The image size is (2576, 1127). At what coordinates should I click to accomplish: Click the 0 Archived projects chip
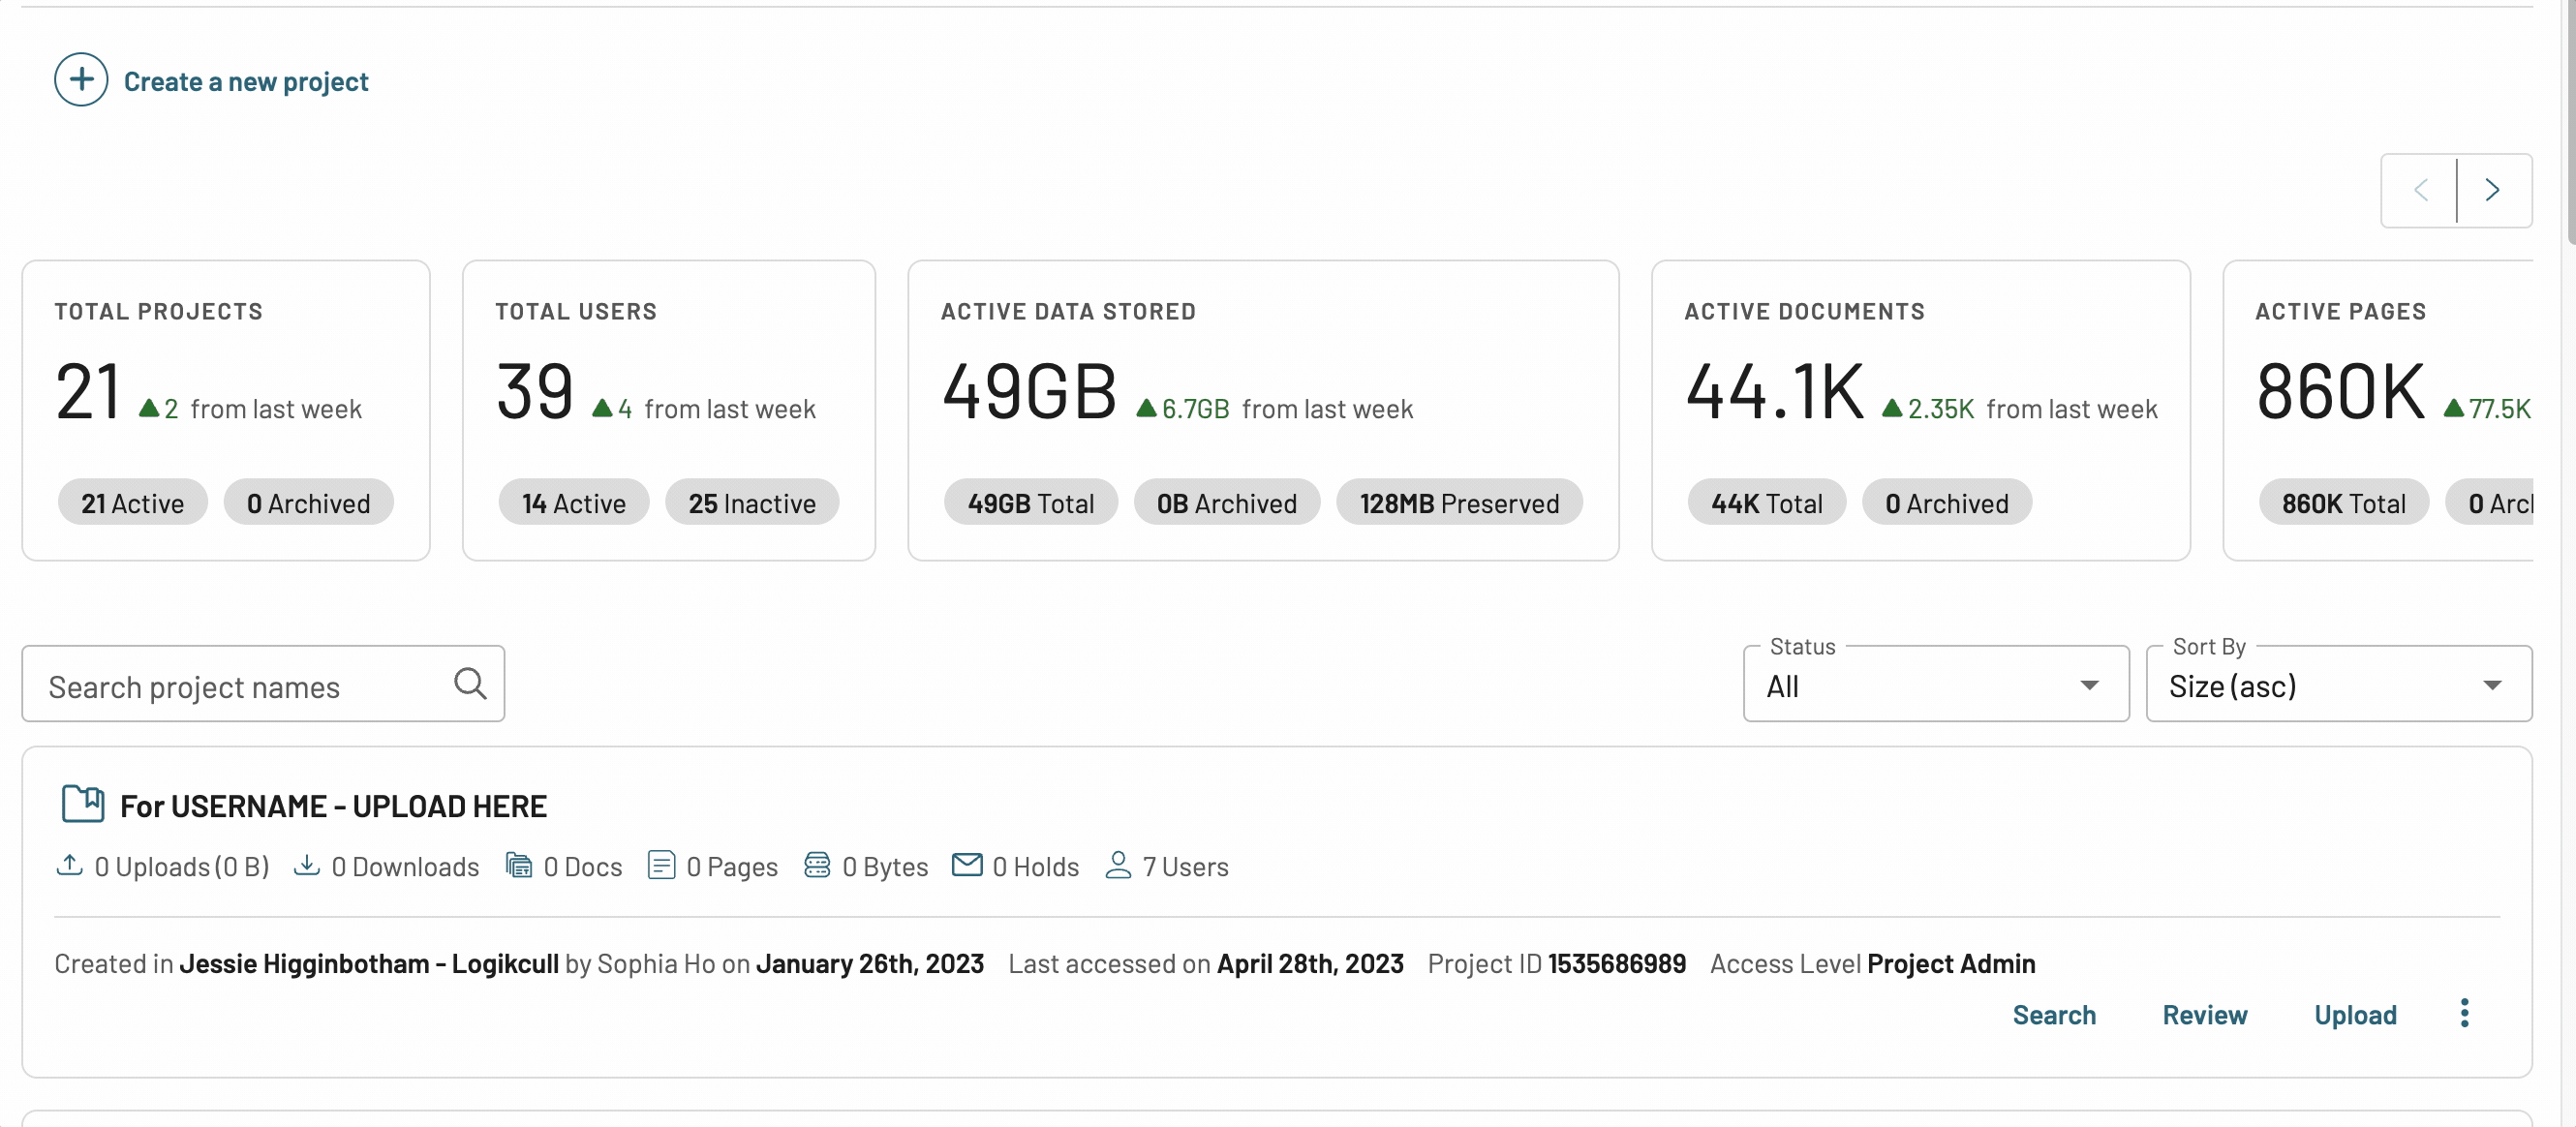[x=308, y=502]
